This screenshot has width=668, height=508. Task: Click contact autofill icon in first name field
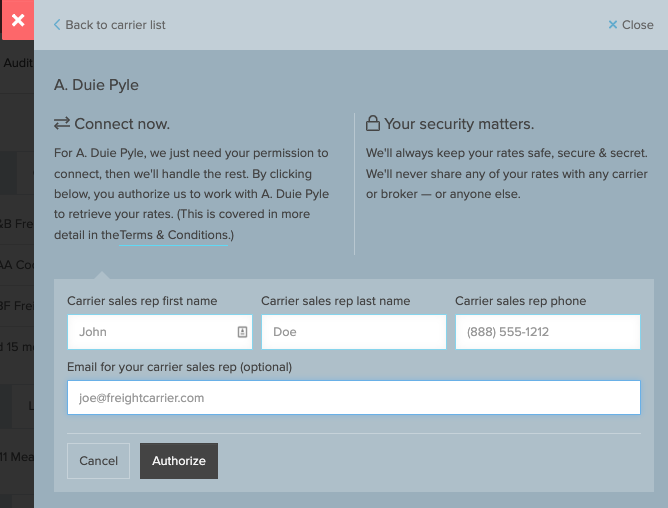click(242, 332)
